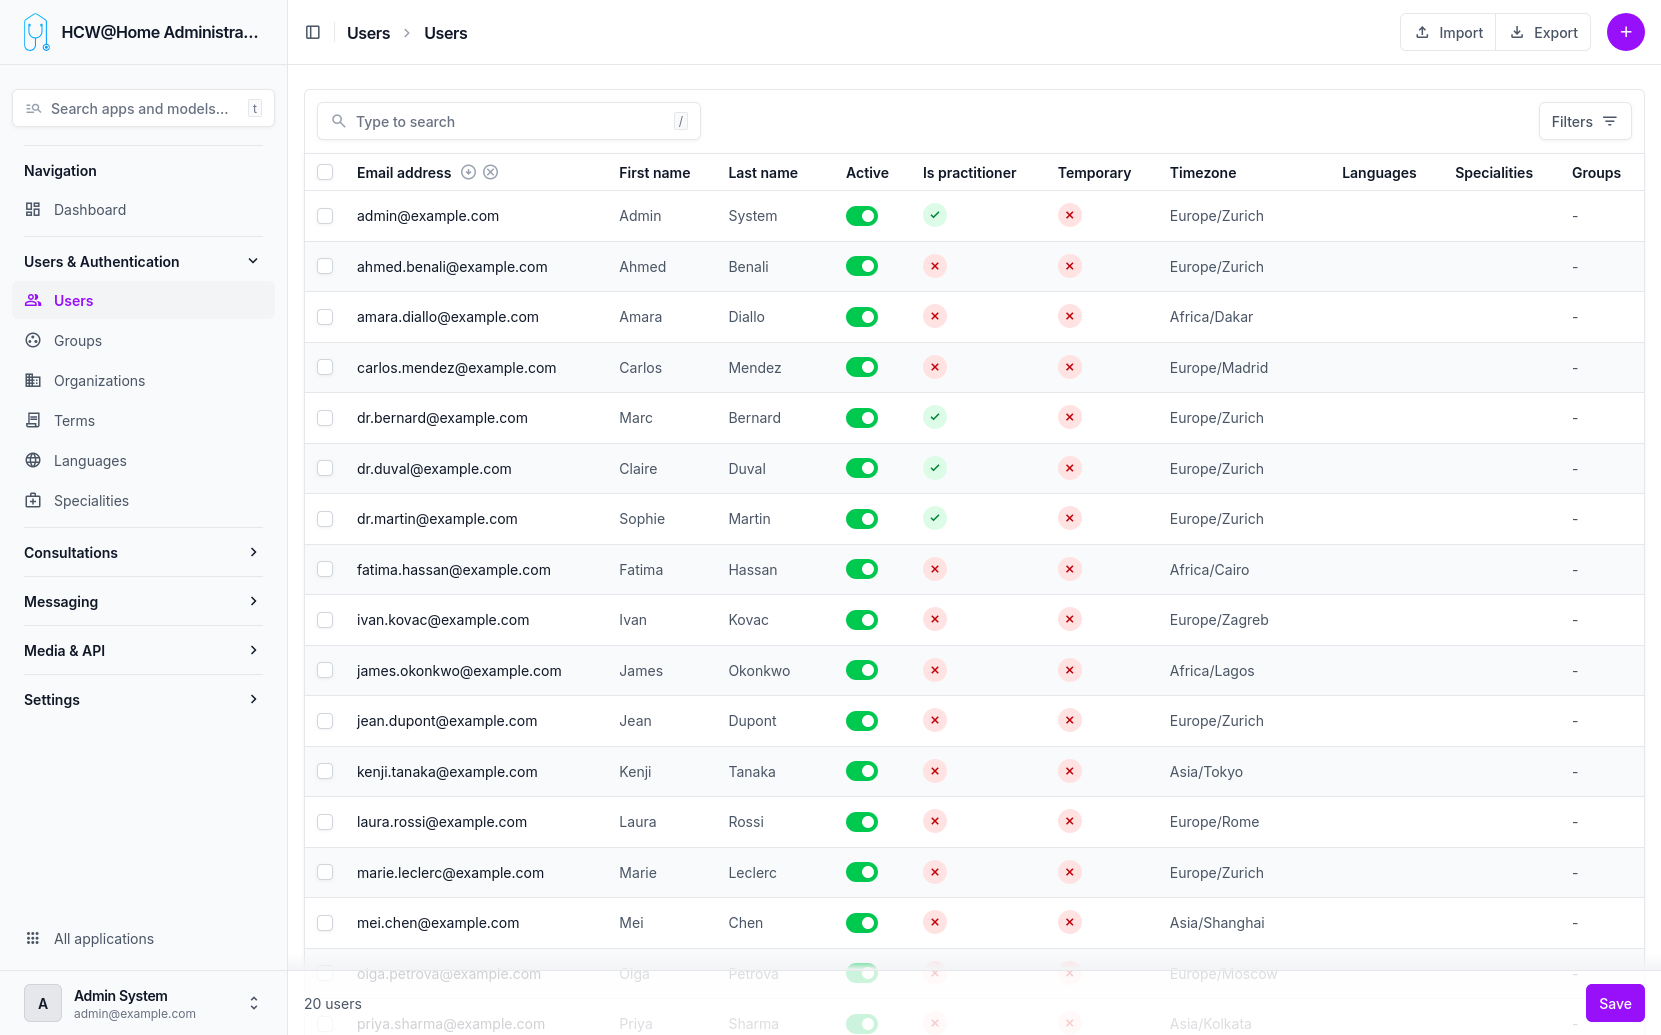Select the checkbox for dr.duval@example.com
Viewport: 1661px width, 1035px height.
click(325, 469)
